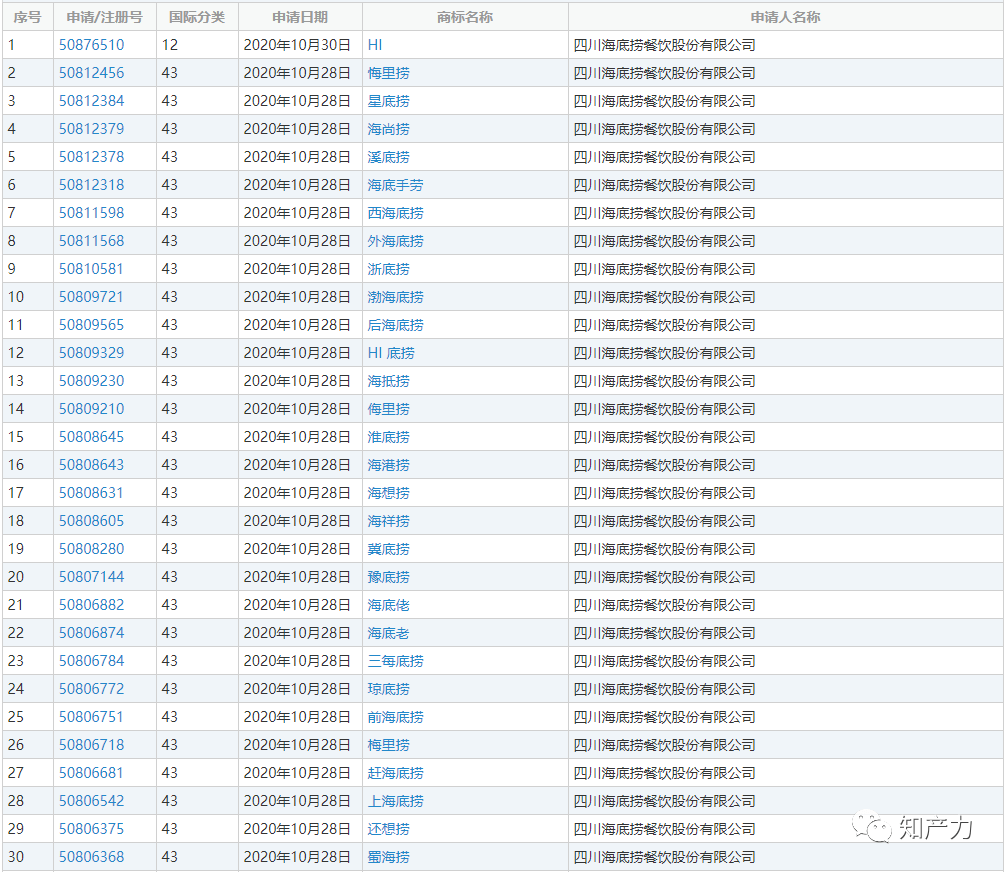
Task: Open the 三每底捞 trademark entry
Action: (396, 661)
